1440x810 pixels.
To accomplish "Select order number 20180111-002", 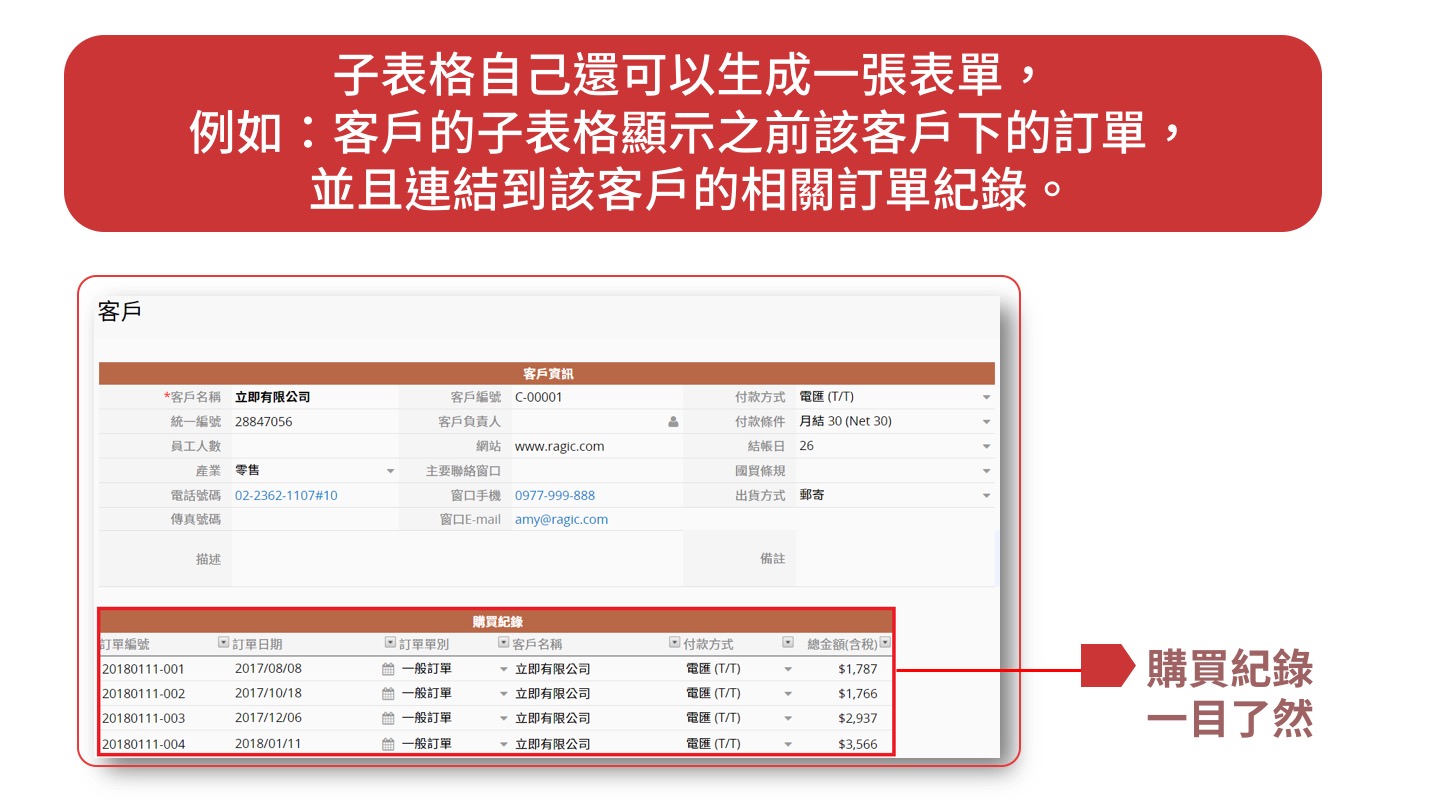I will [x=143, y=693].
